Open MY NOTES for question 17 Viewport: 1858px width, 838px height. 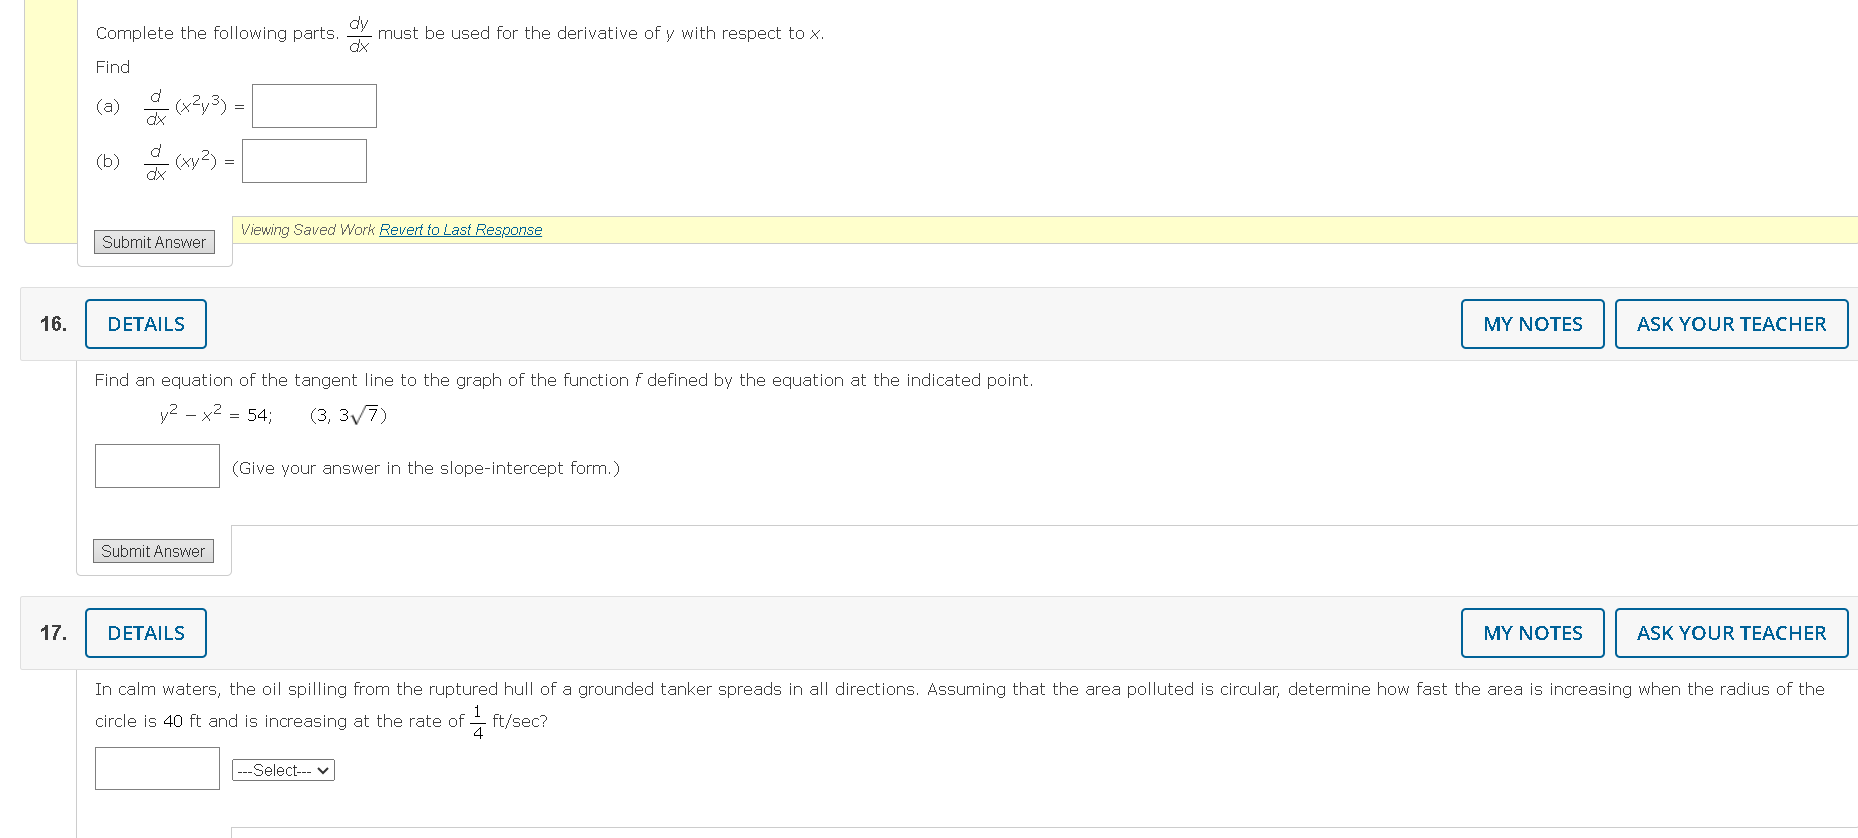(x=1532, y=633)
